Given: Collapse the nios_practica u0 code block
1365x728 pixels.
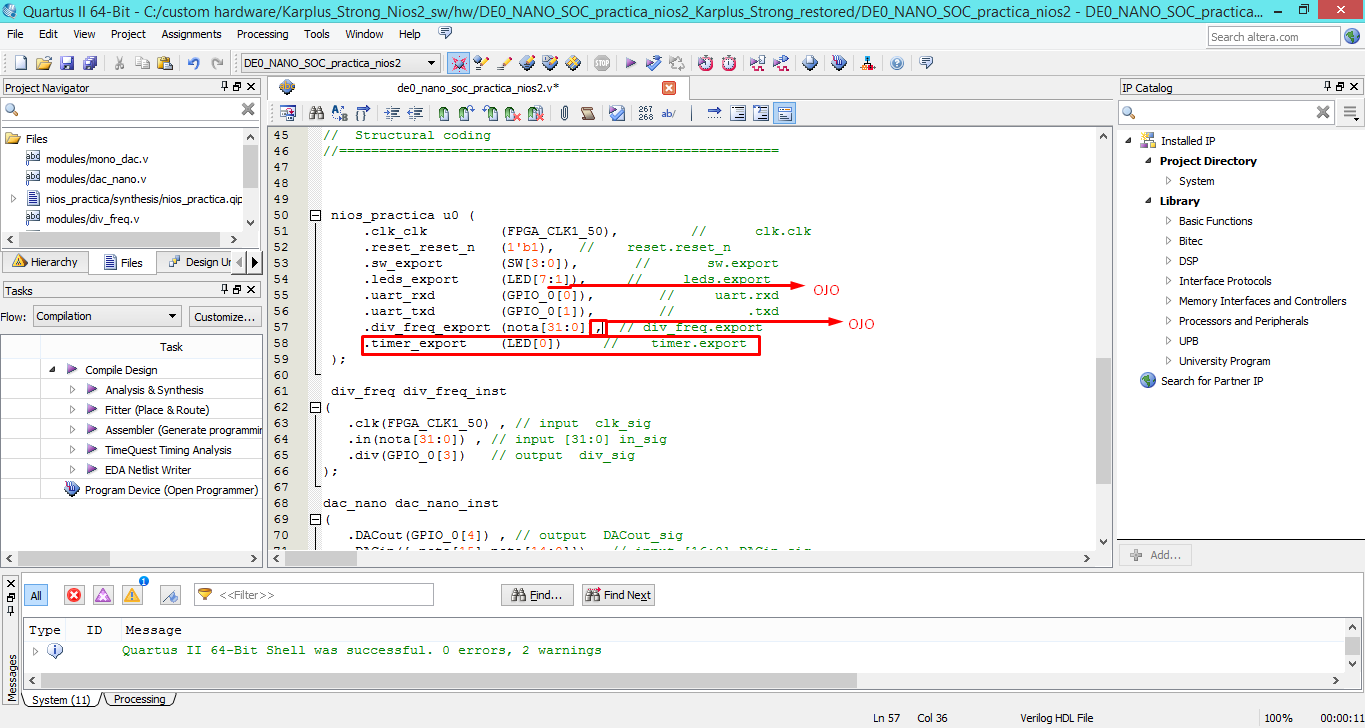Looking at the screenshot, I should 315,215.
